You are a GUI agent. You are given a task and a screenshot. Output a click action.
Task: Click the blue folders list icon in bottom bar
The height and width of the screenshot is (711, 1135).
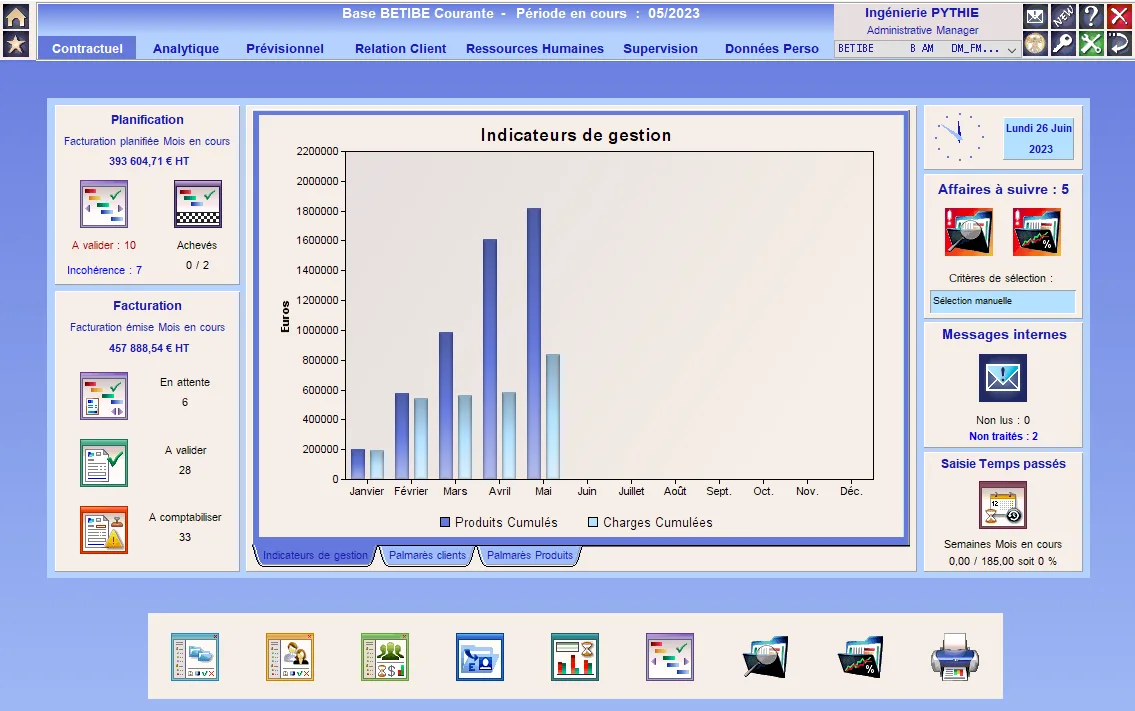195,657
